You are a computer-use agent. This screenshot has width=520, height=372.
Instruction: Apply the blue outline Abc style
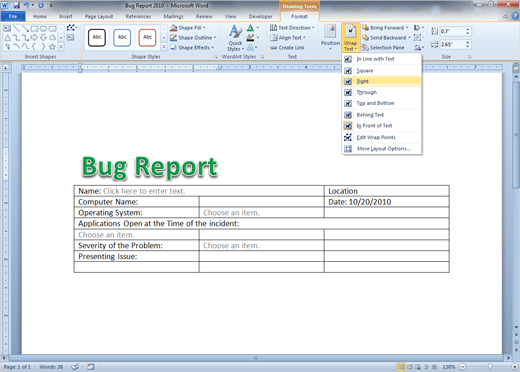(x=122, y=37)
